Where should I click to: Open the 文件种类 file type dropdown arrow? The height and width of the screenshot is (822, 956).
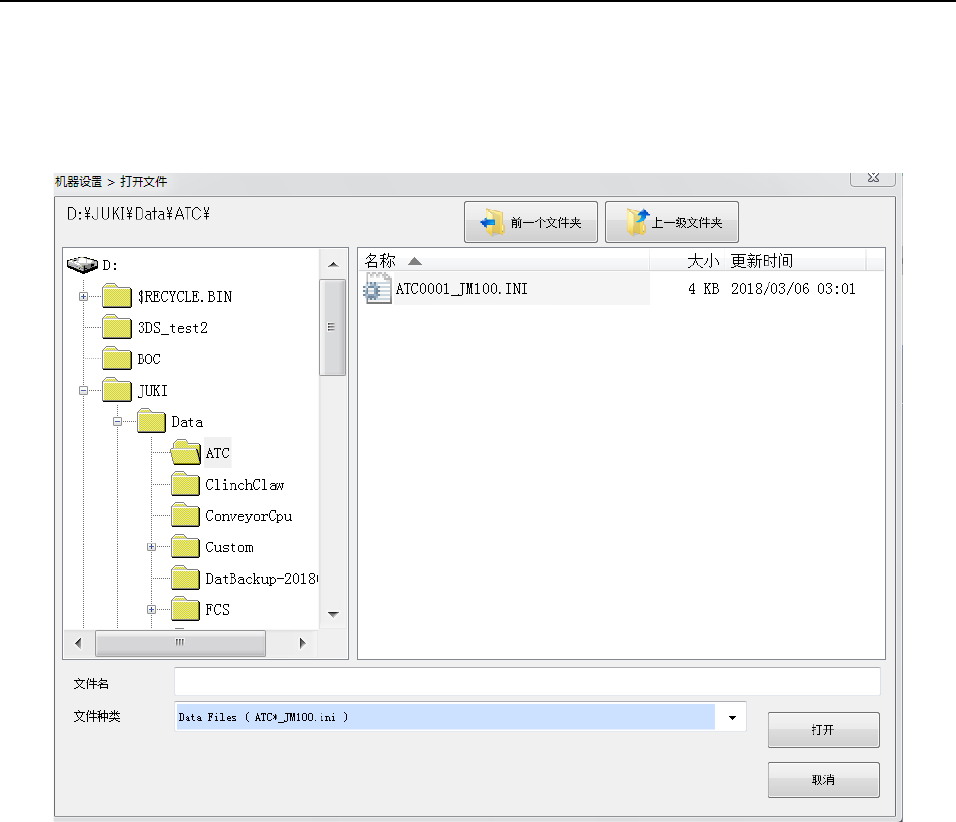pos(732,718)
